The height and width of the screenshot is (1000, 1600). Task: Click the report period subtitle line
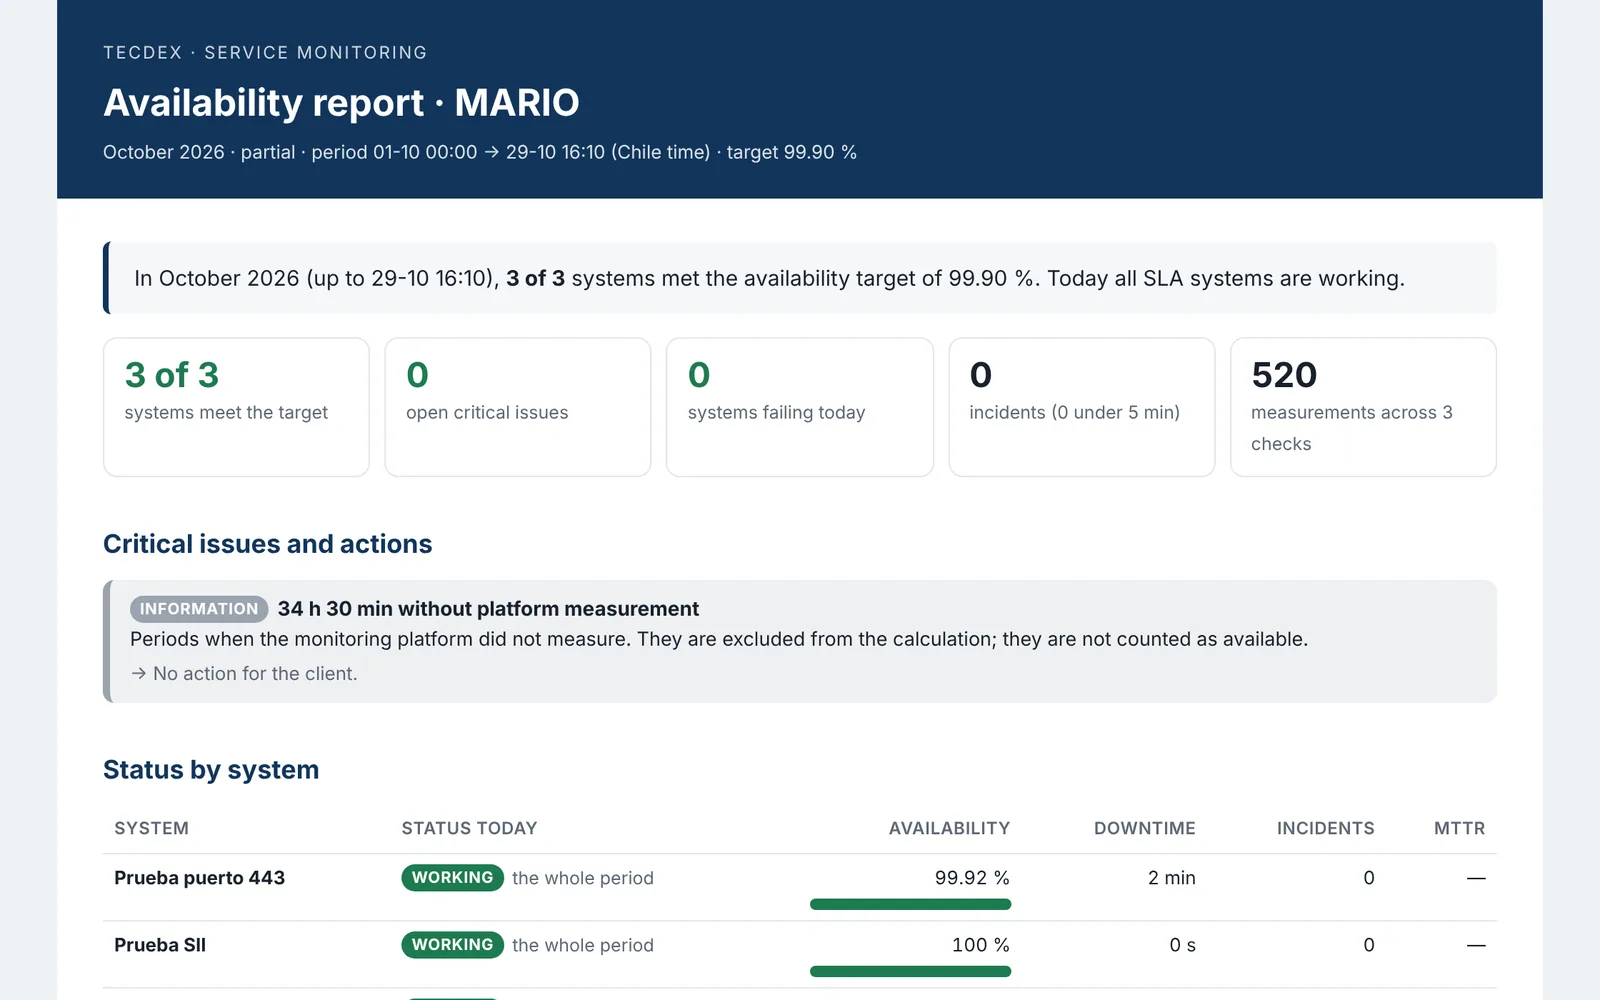(480, 152)
